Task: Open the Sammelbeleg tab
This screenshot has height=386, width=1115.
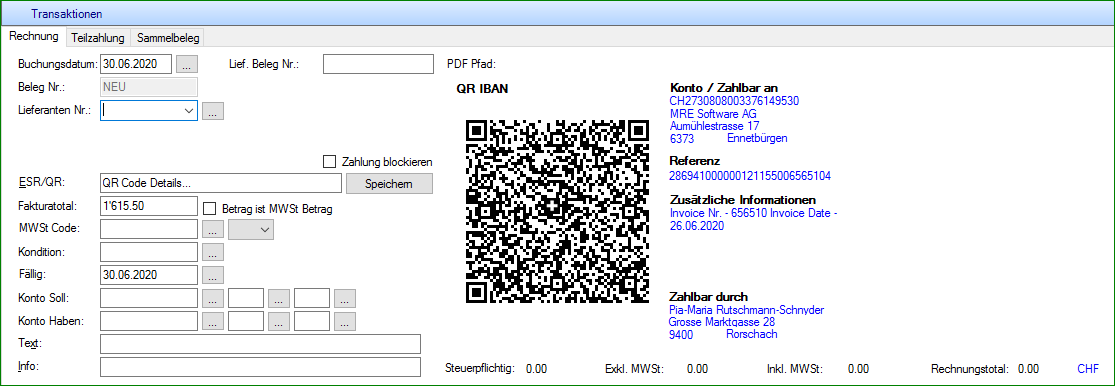Action: coord(168,38)
